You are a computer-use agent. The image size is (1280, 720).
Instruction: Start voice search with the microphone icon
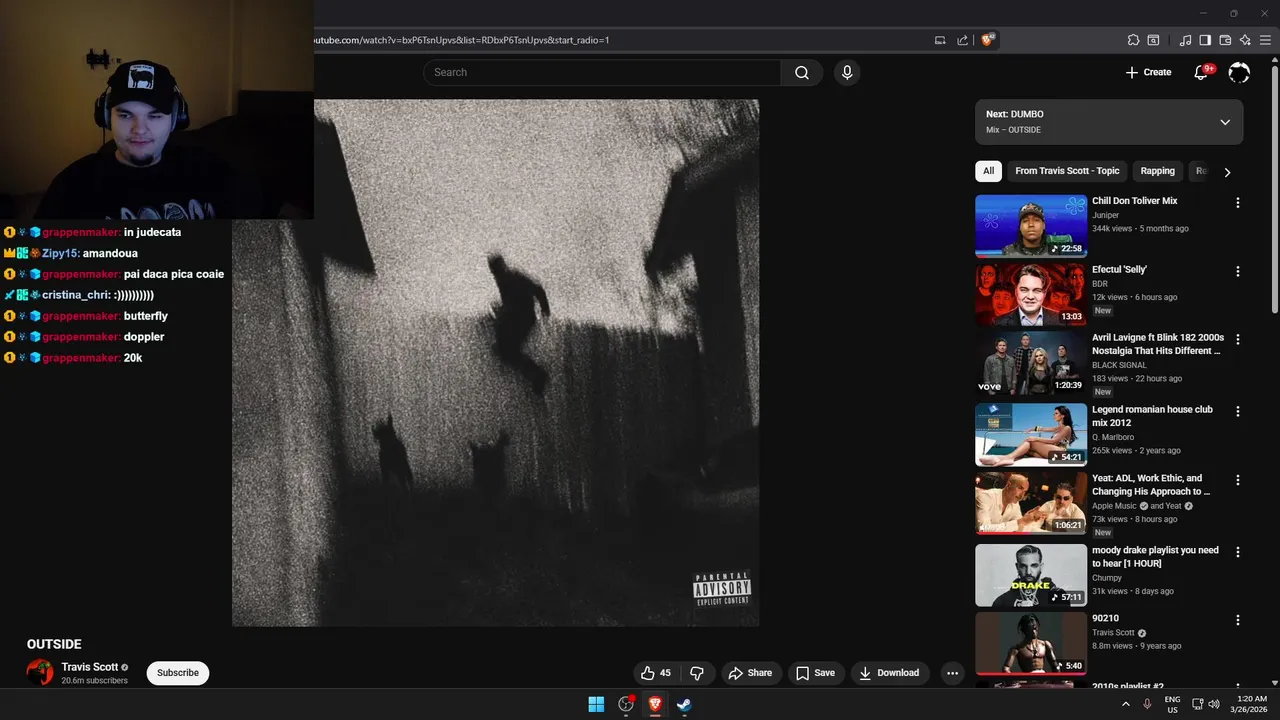tap(847, 72)
